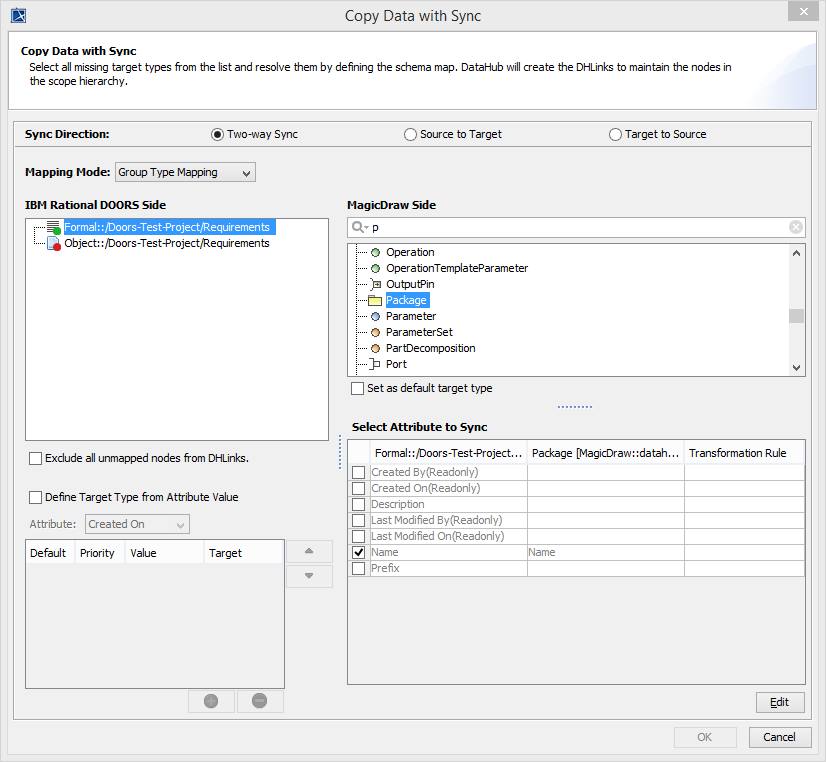Open the Mapping Mode dropdown
This screenshot has height=762, width=826.
point(186,172)
